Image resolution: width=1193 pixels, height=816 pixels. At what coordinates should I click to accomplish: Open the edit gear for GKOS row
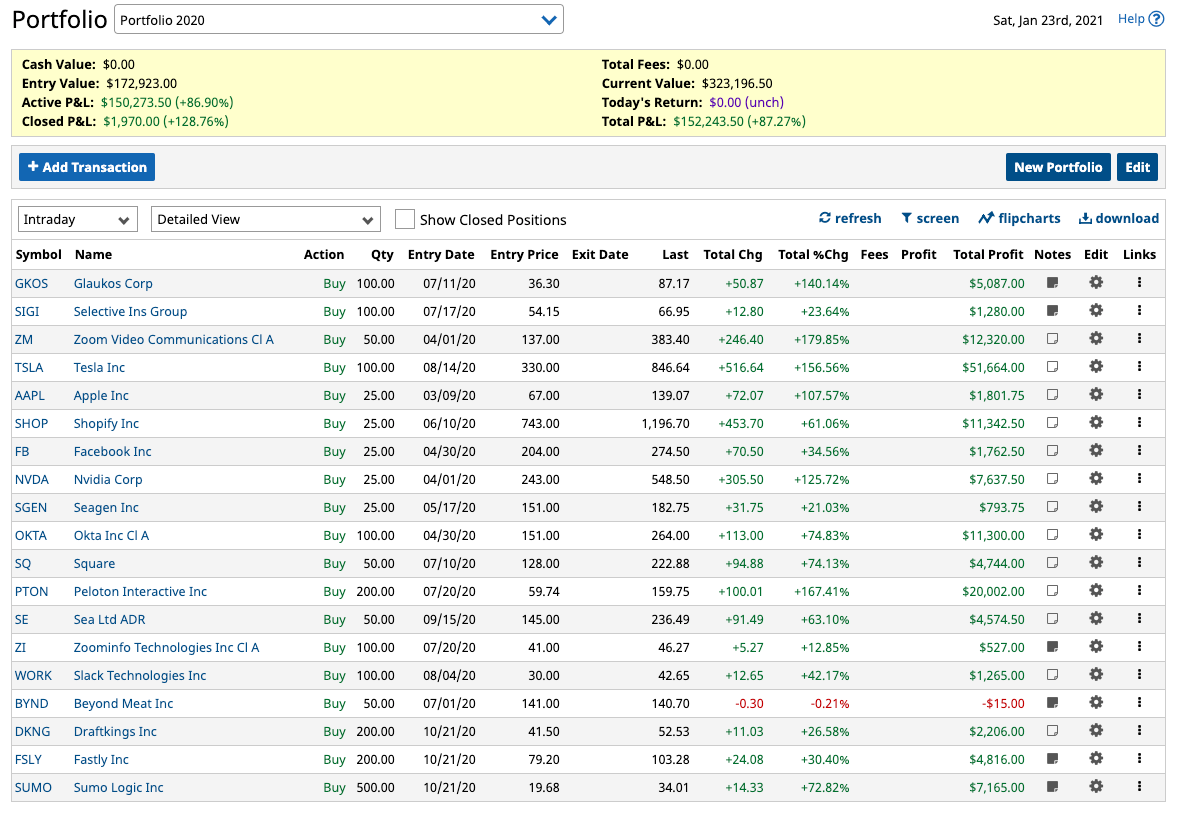(x=1096, y=282)
